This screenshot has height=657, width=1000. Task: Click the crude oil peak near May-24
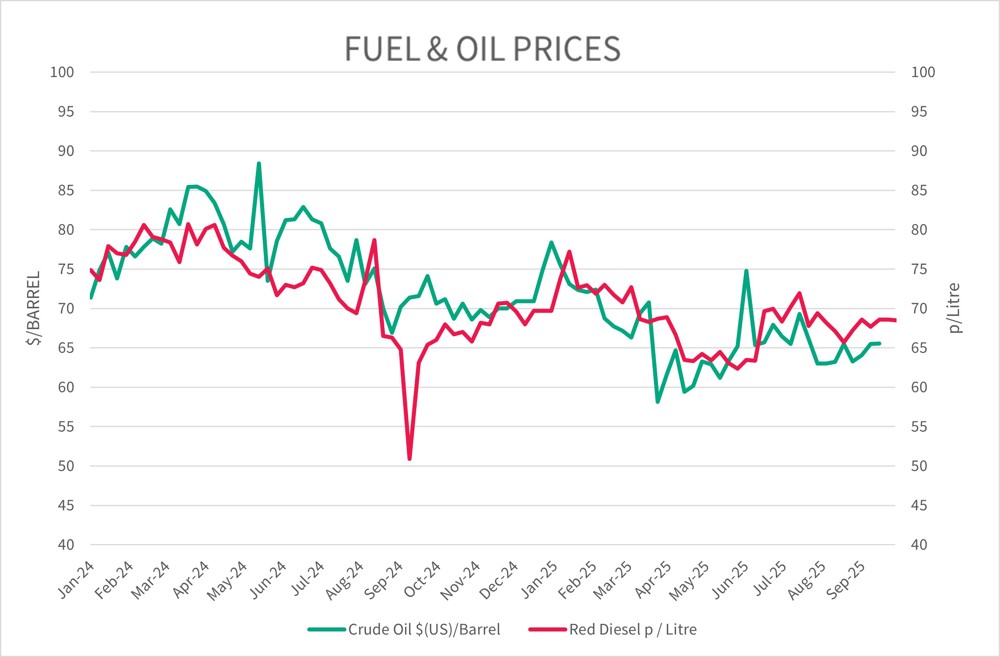point(259,163)
